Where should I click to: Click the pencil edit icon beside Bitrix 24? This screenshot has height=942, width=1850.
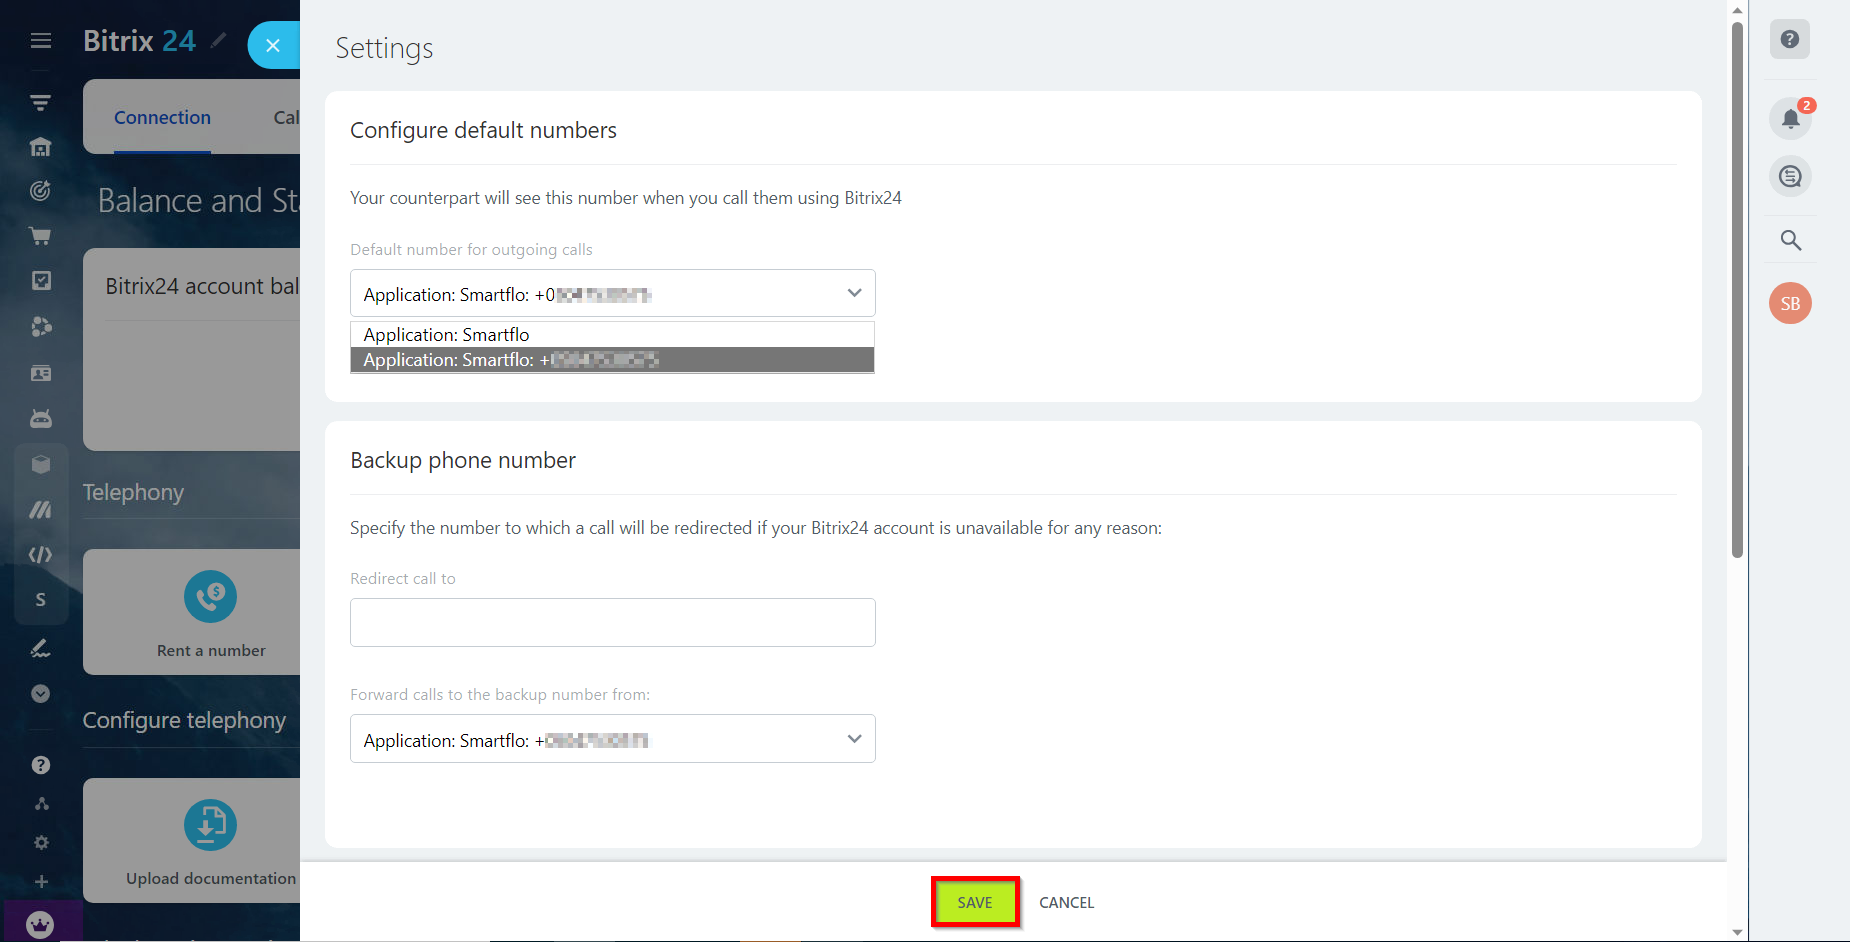pos(219,41)
